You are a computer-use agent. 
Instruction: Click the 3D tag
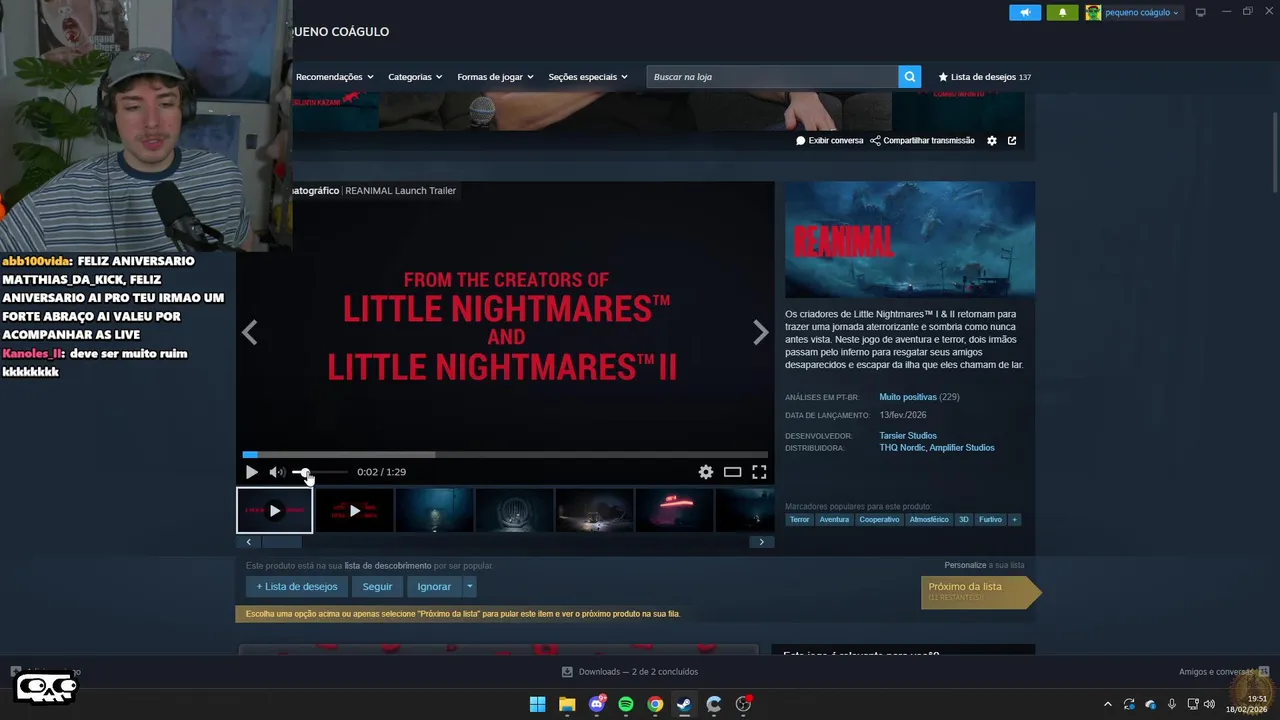pos(964,520)
